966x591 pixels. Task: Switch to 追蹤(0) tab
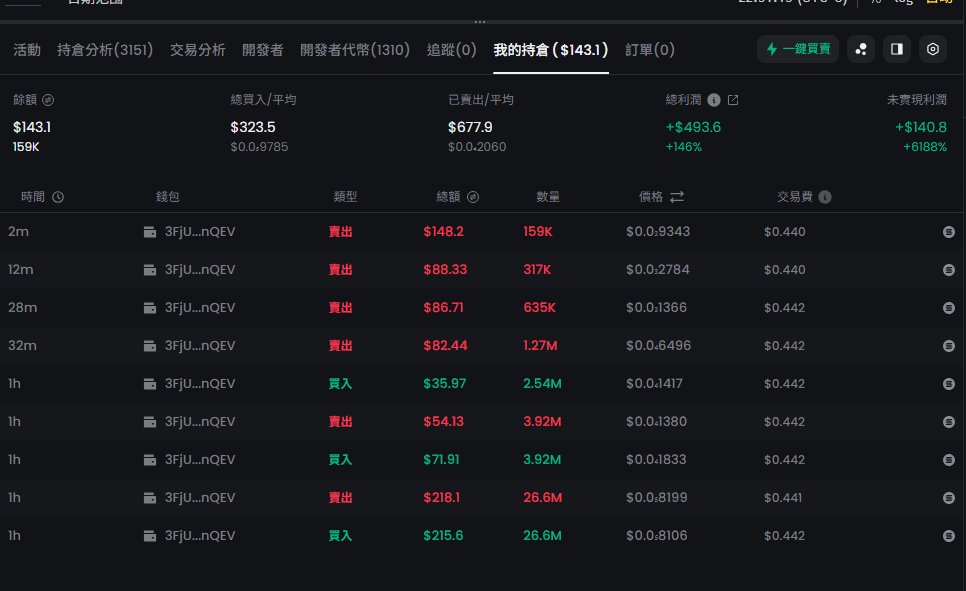click(x=452, y=50)
